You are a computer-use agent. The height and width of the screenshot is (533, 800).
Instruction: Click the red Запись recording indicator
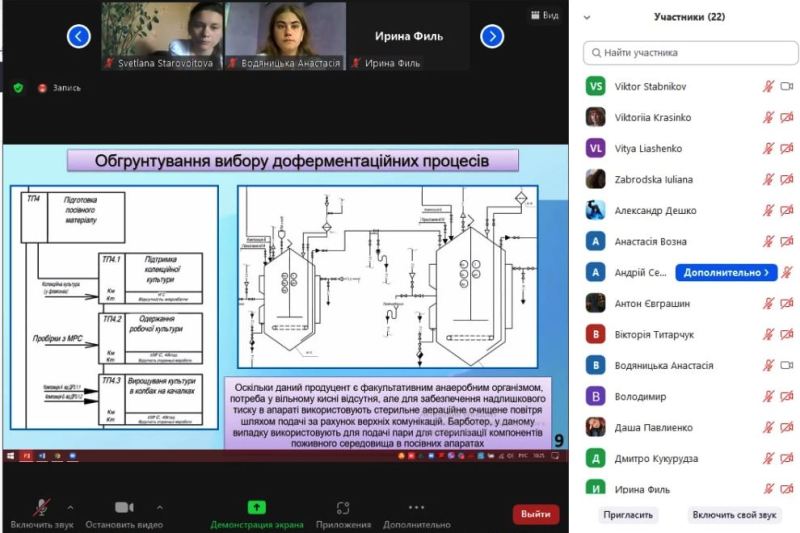(x=59, y=88)
